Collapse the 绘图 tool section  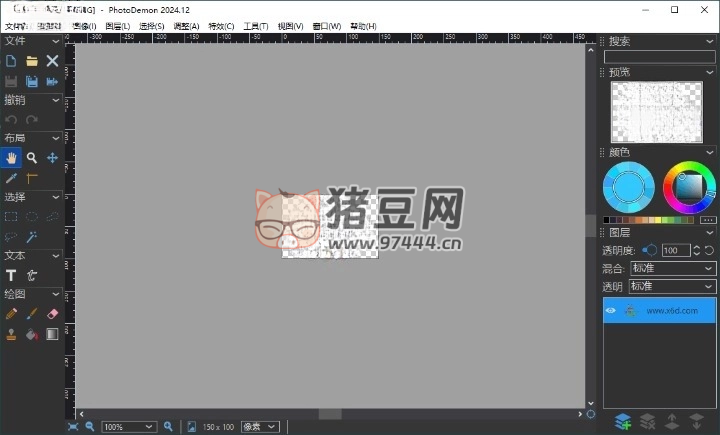56,294
